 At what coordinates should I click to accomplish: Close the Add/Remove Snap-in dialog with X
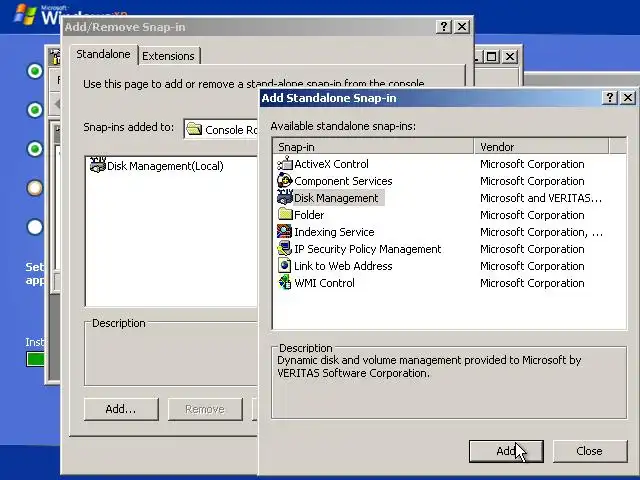[x=462, y=27]
